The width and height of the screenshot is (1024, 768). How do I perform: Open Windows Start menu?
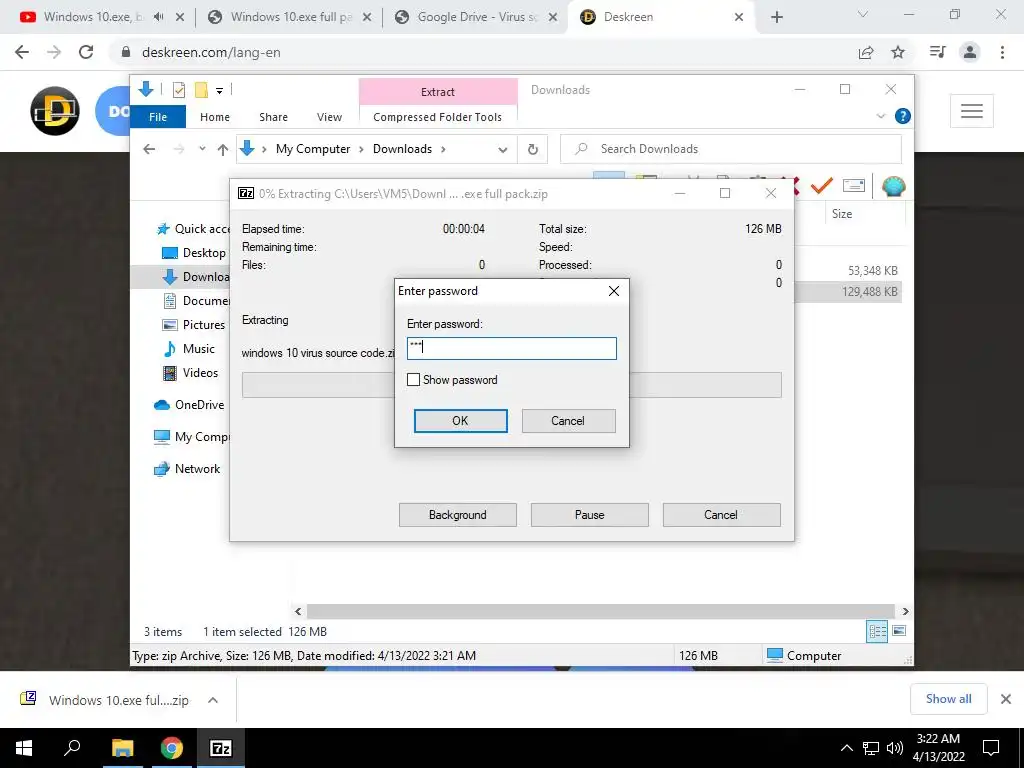click(24, 748)
